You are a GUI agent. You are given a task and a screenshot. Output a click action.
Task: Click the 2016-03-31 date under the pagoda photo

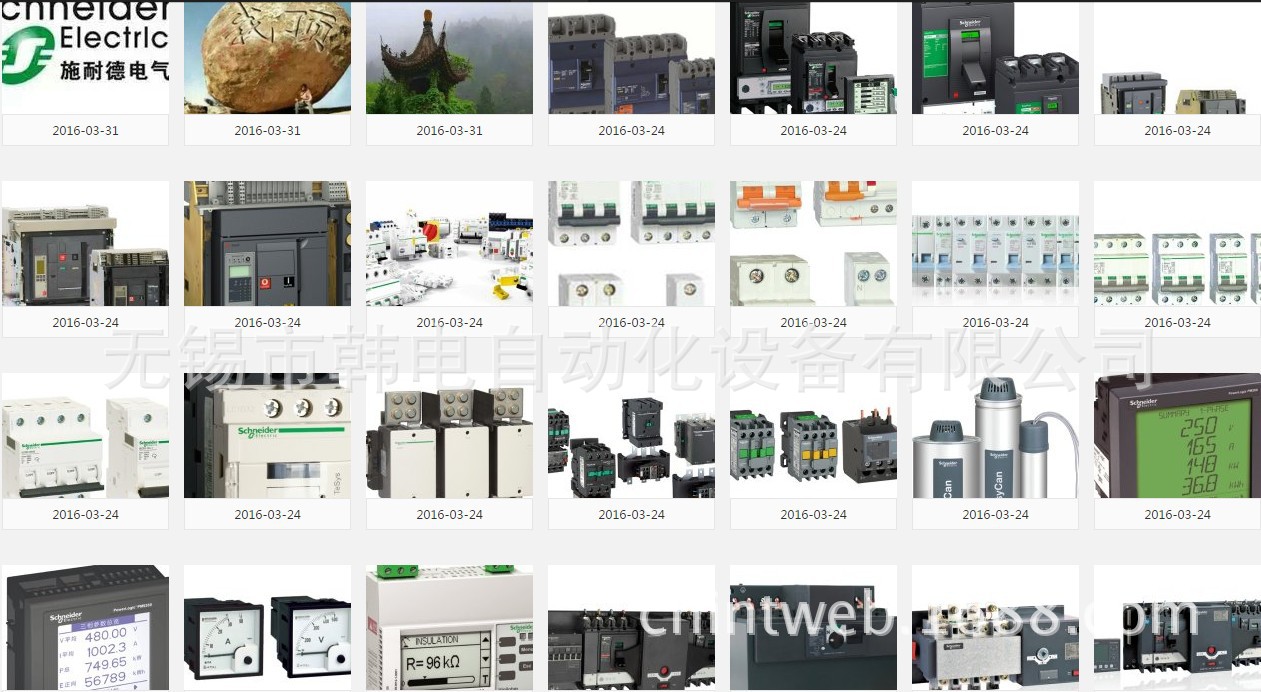point(449,131)
